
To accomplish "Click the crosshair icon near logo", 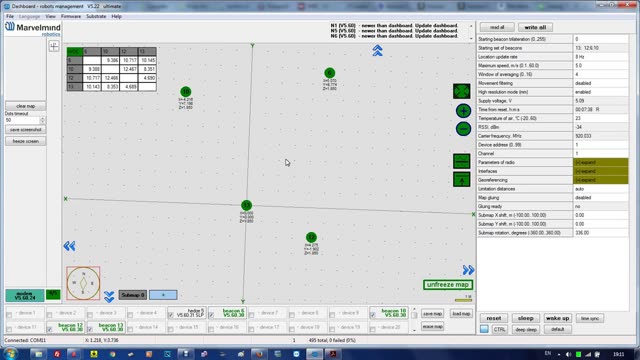I will 54,46.
